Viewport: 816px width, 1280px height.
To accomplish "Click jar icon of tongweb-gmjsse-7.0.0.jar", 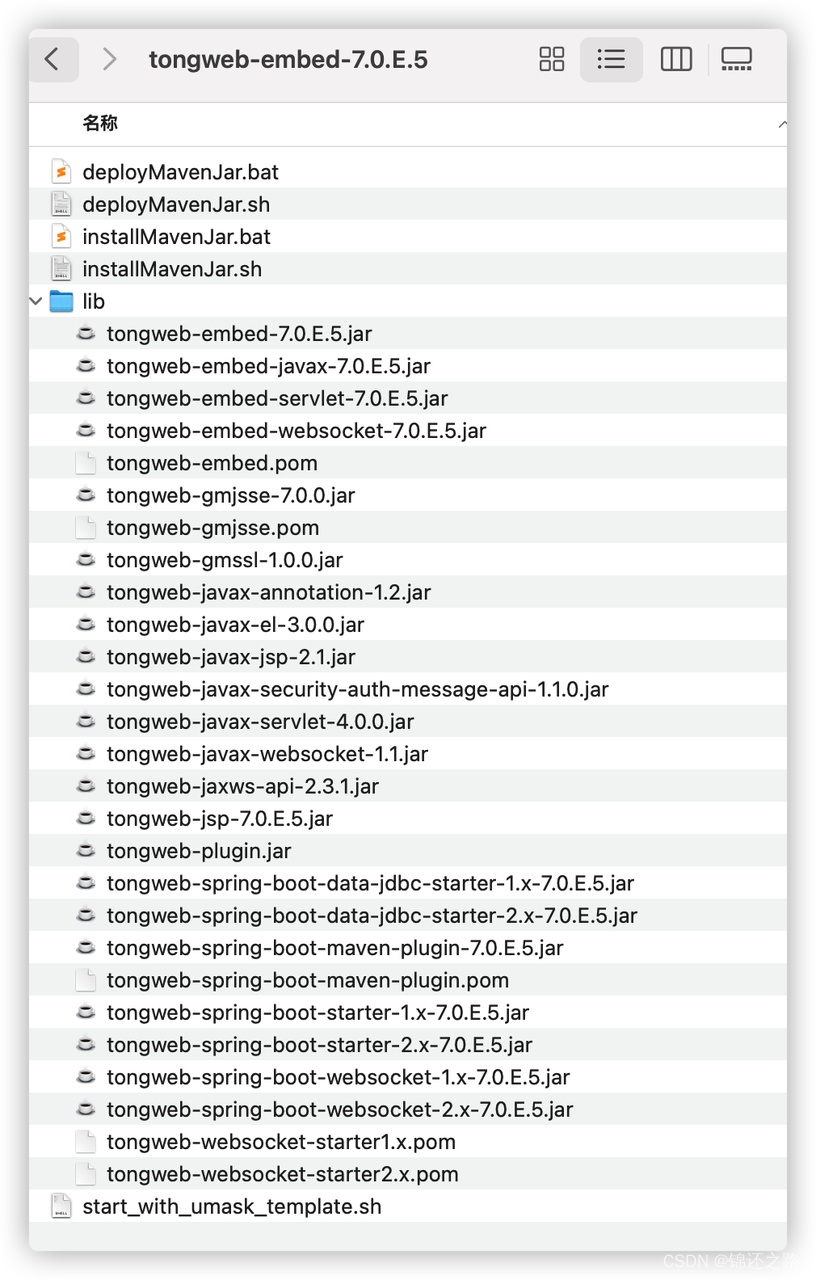I will click(86, 495).
